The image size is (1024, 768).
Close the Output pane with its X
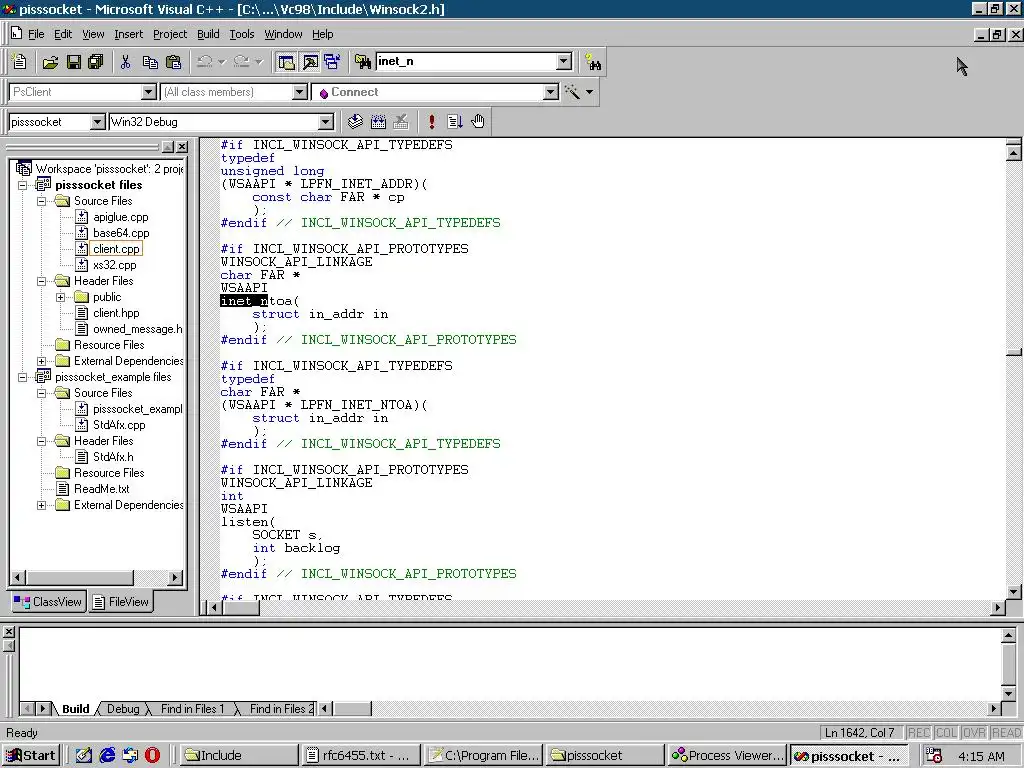point(9,632)
